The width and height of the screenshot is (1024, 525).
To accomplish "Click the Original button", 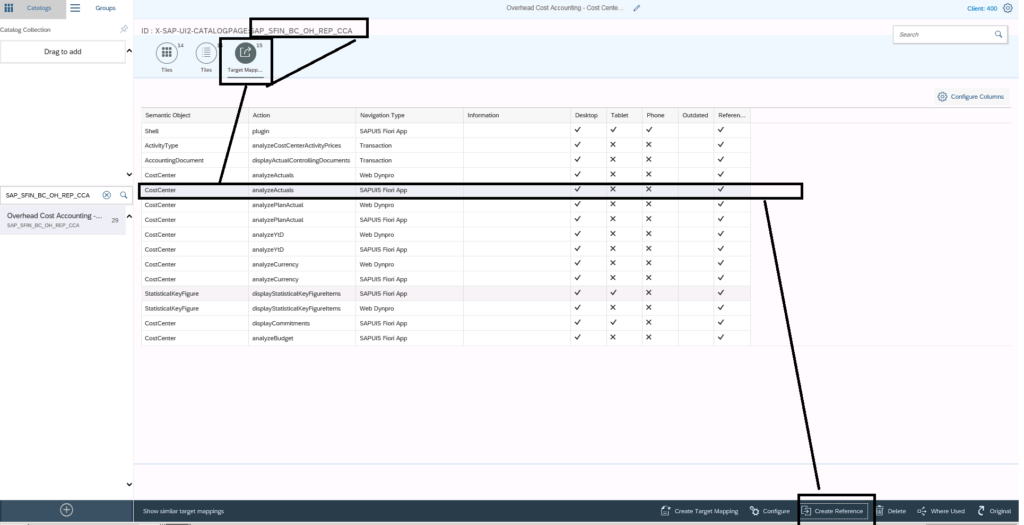I will click(994, 511).
